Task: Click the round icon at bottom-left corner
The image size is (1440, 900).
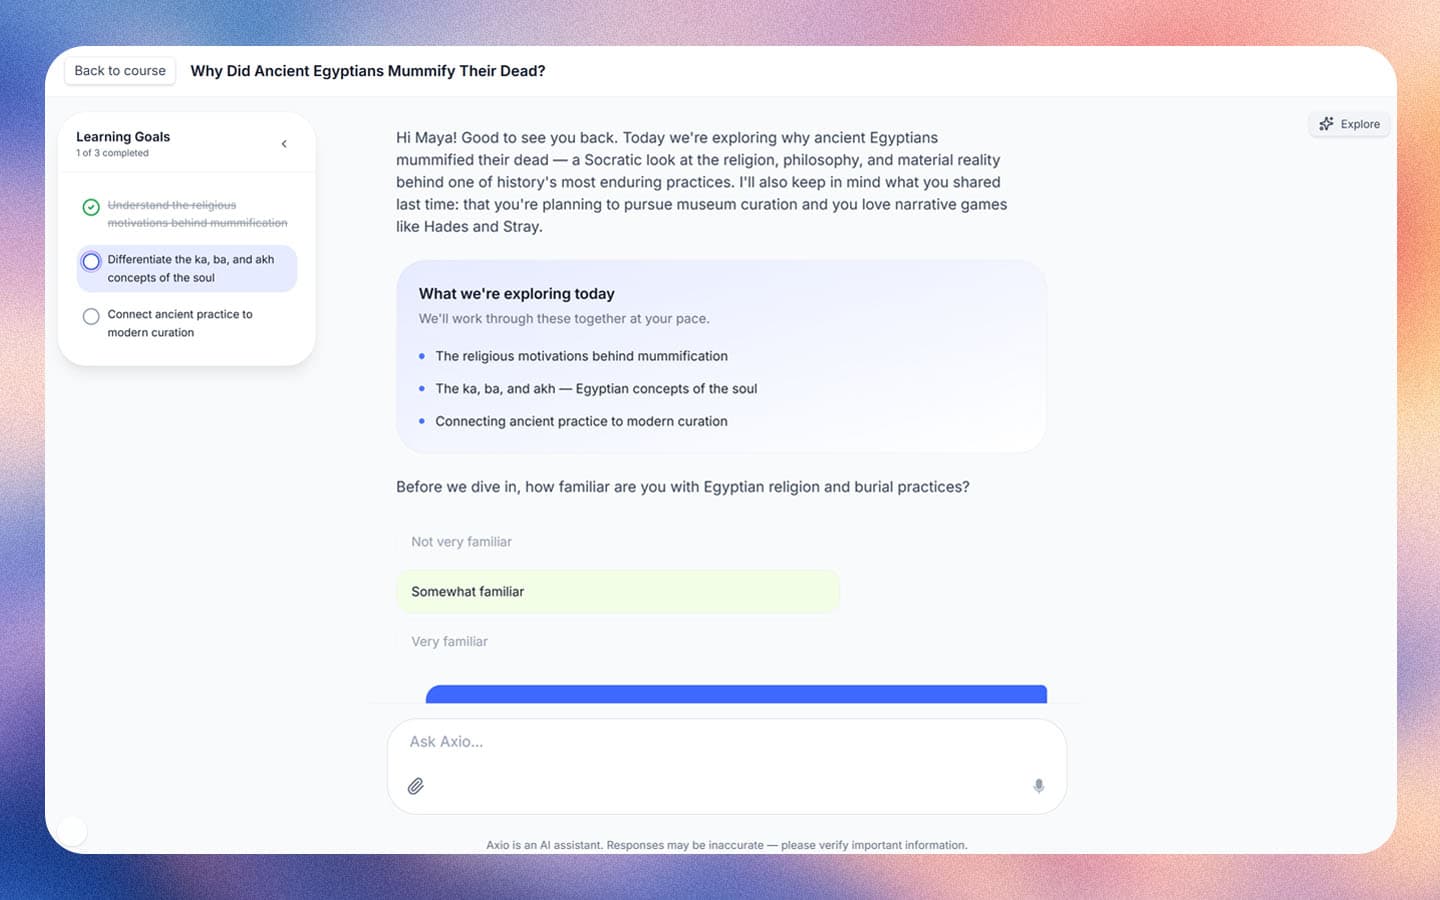Action: pyautogui.click(x=72, y=830)
